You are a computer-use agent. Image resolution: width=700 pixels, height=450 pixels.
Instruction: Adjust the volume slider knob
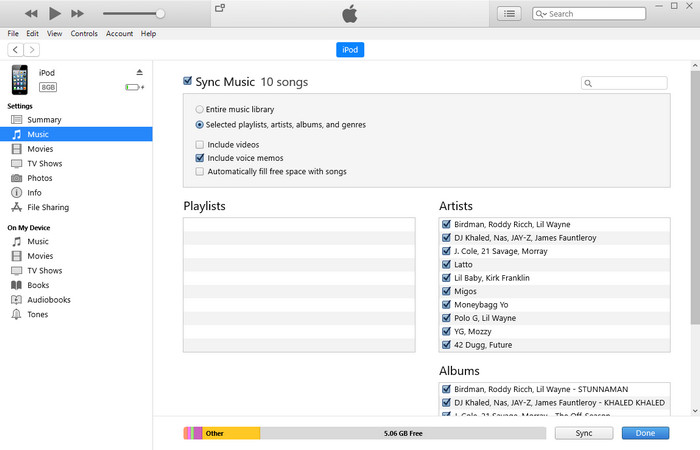[x=160, y=14]
